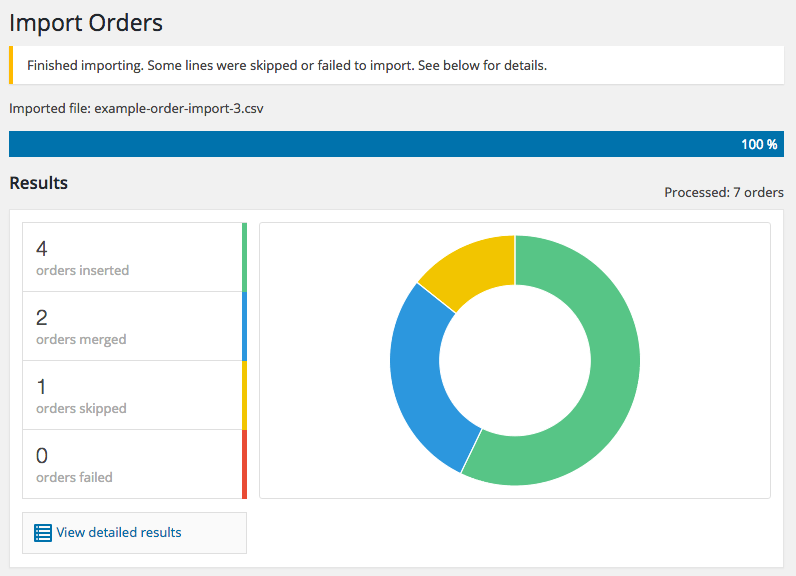796x576 pixels.
Task: Click the Processed: 7 orders text
Action: 724,192
